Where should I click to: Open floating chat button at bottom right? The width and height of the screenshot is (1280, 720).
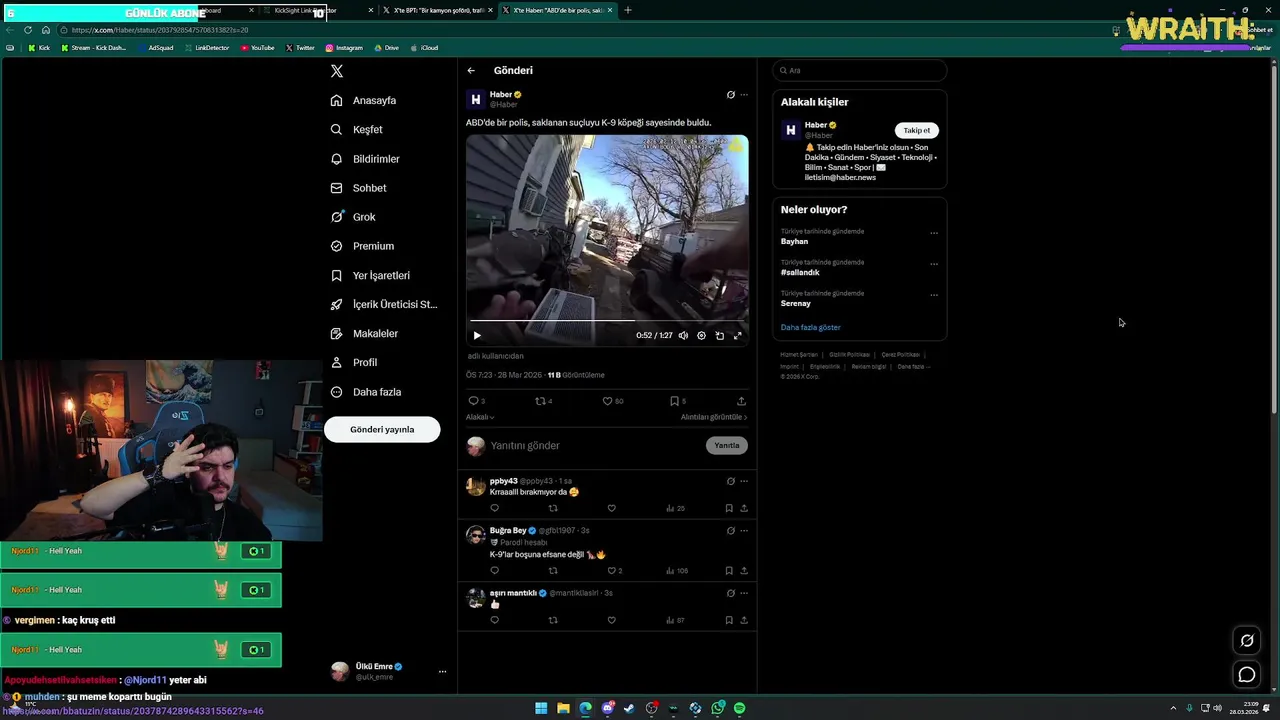tap(1247, 675)
